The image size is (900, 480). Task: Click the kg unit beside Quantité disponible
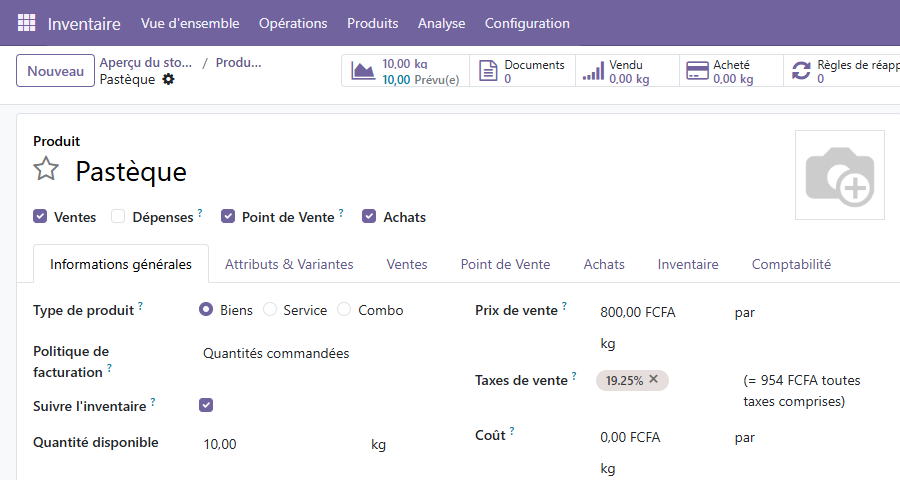378,444
